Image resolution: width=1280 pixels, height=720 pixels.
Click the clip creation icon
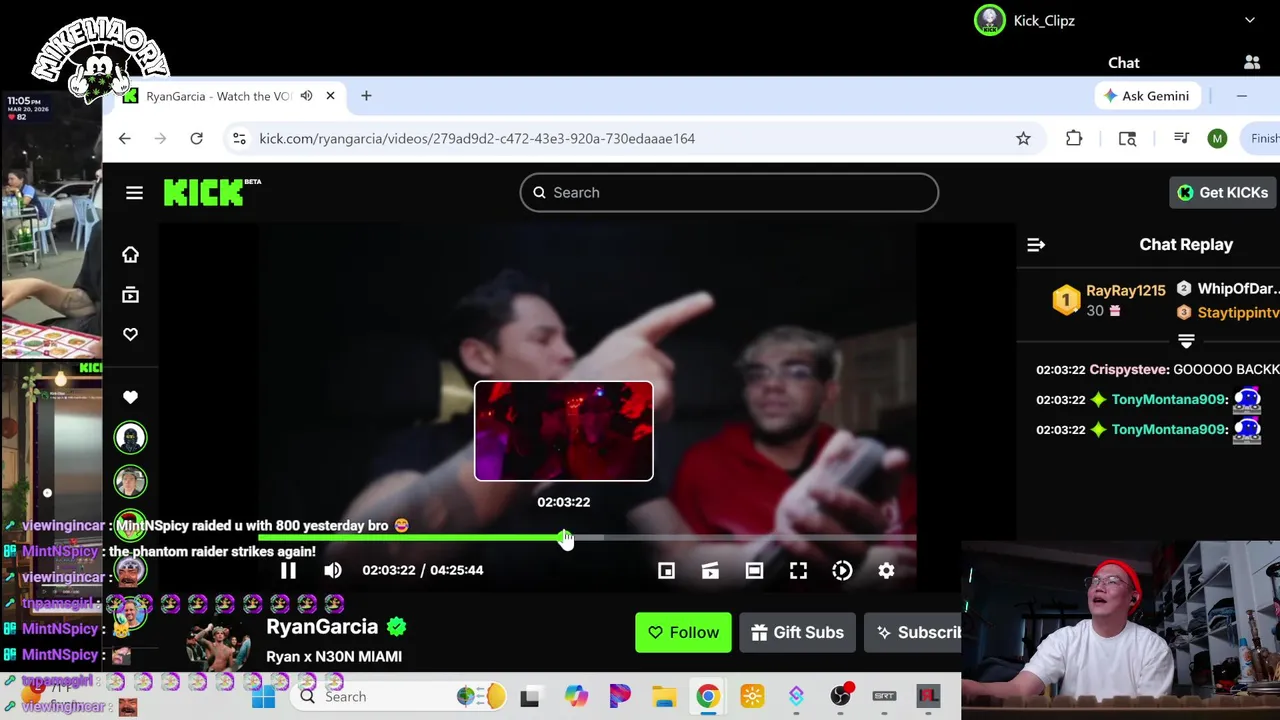pyautogui.click(x=710, y=570)
